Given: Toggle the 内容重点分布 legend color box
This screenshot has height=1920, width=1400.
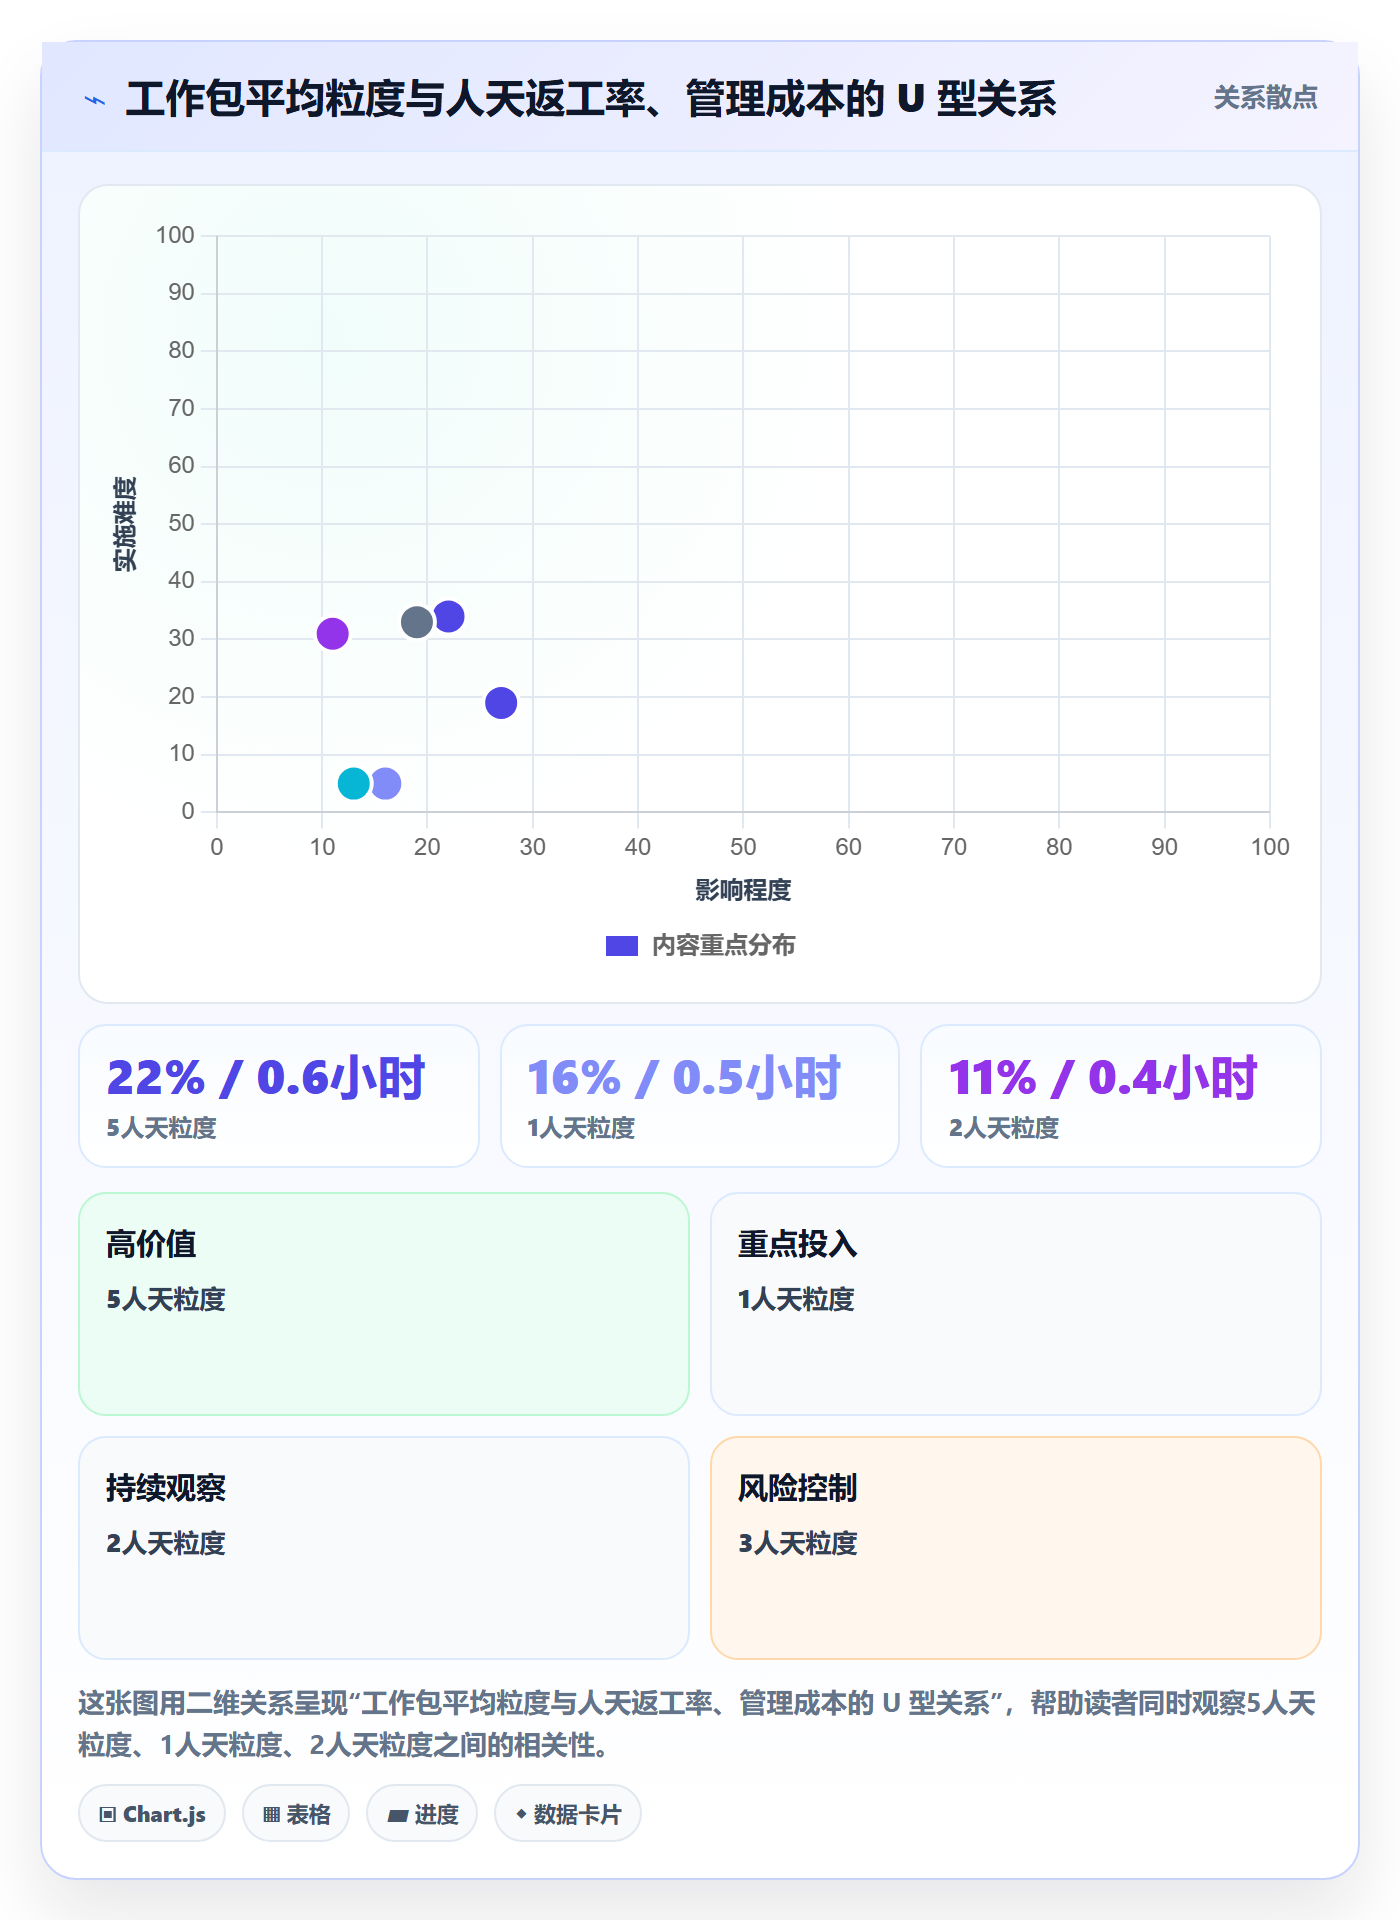Looking at the screenshot, I should click(622, 946).
